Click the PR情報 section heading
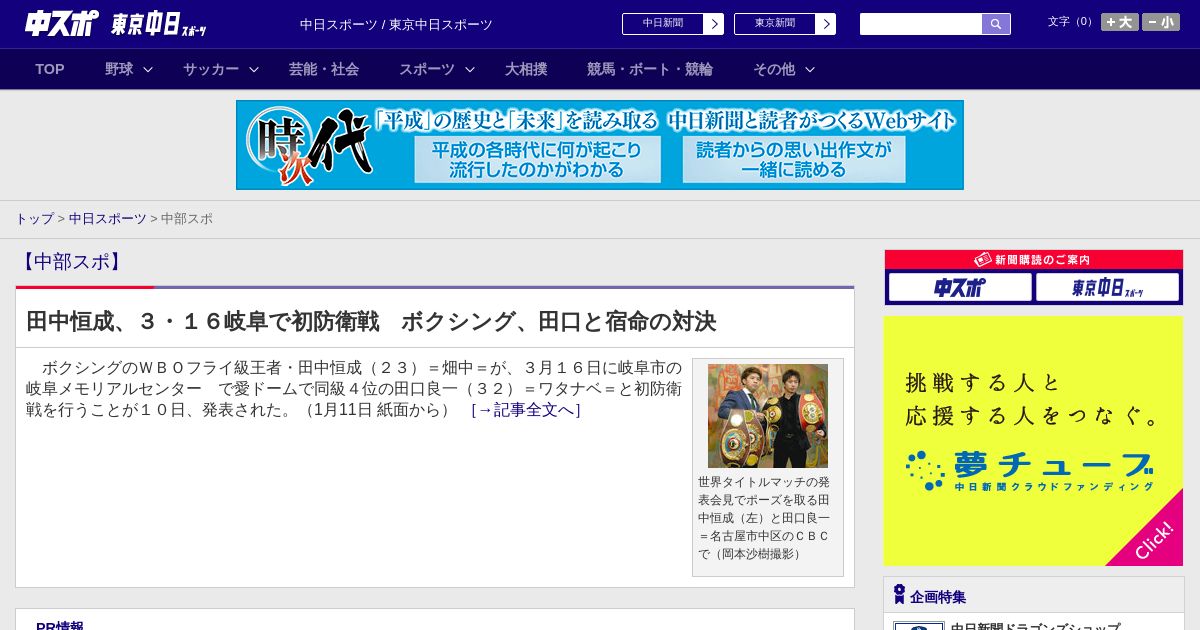1200x630 pixels. (x=60, y=626)
